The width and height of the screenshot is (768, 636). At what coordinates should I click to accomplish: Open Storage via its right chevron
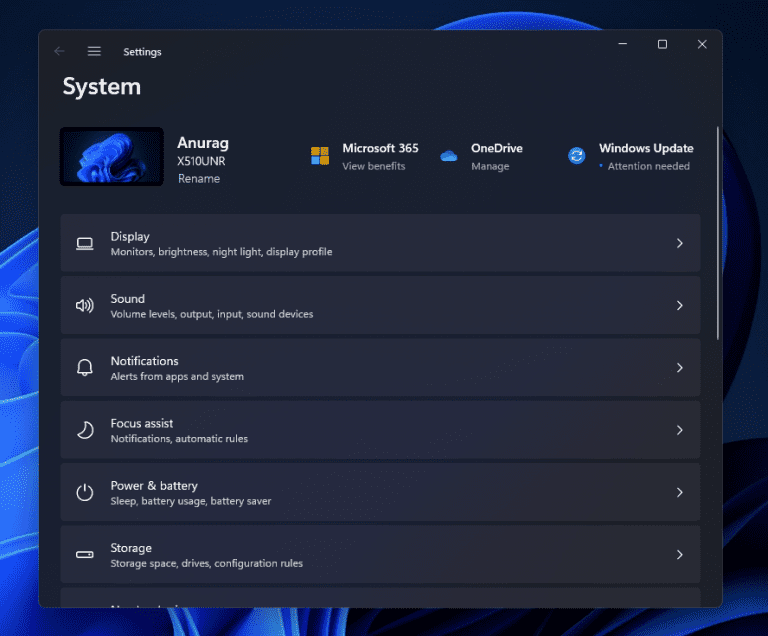[x=680, y=555]
